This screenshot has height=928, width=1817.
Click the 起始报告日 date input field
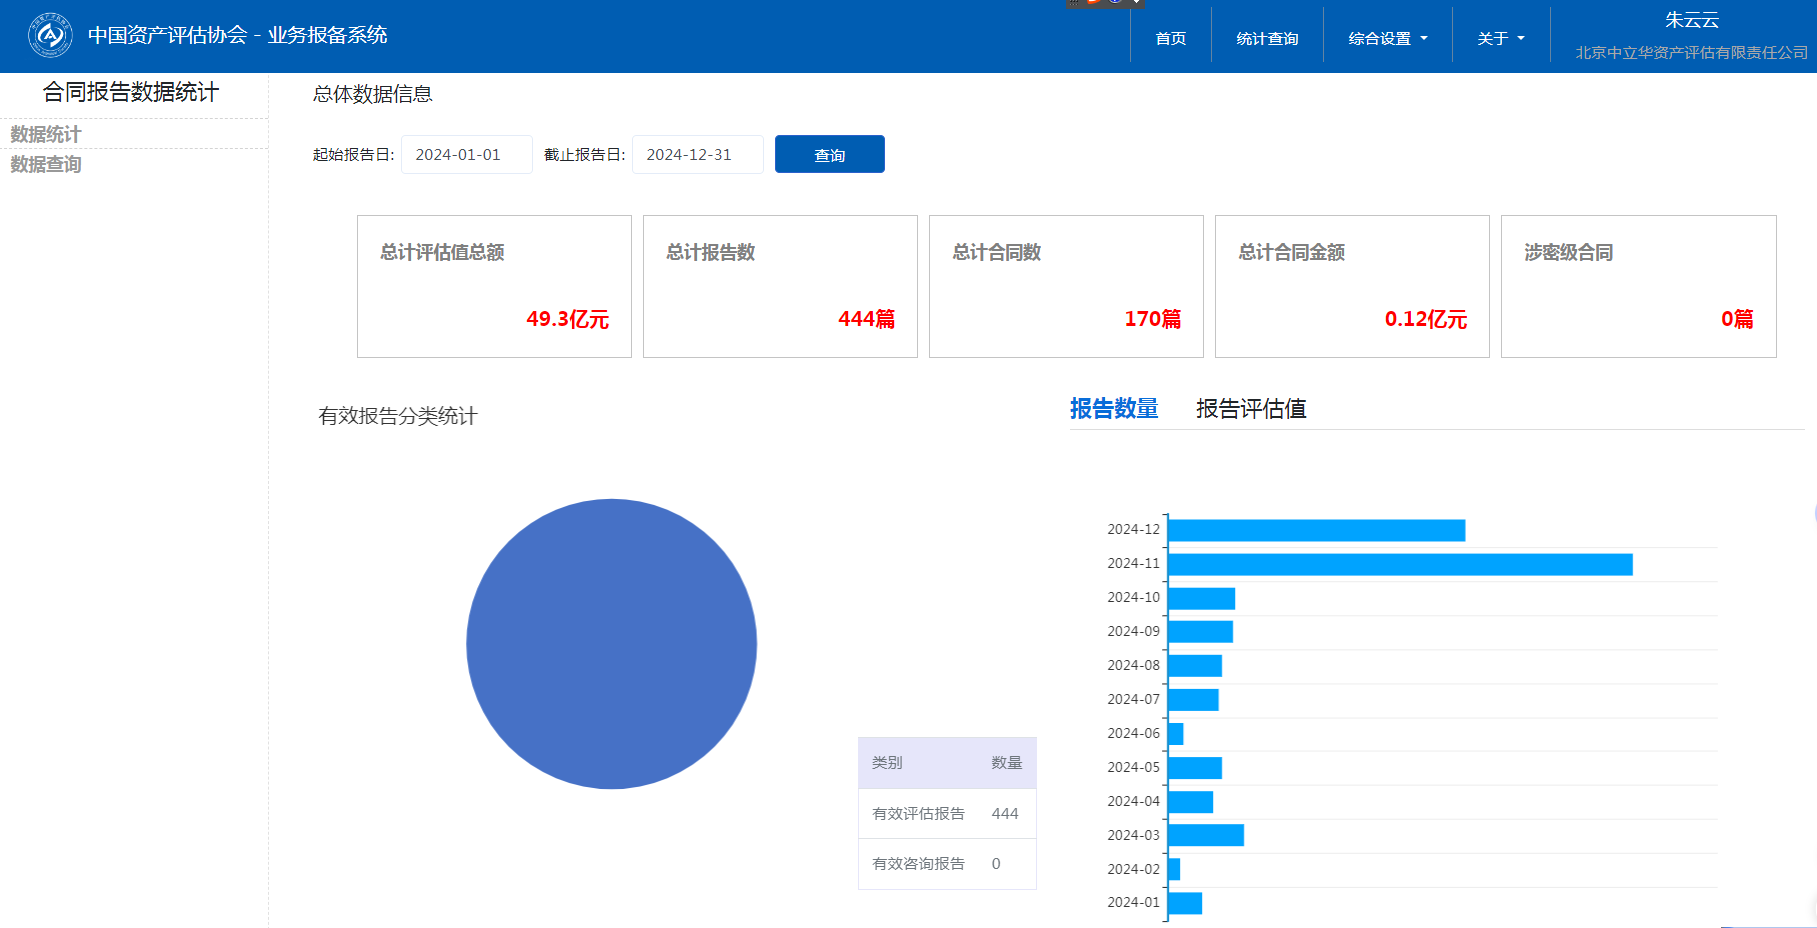[x=466, y=155]
